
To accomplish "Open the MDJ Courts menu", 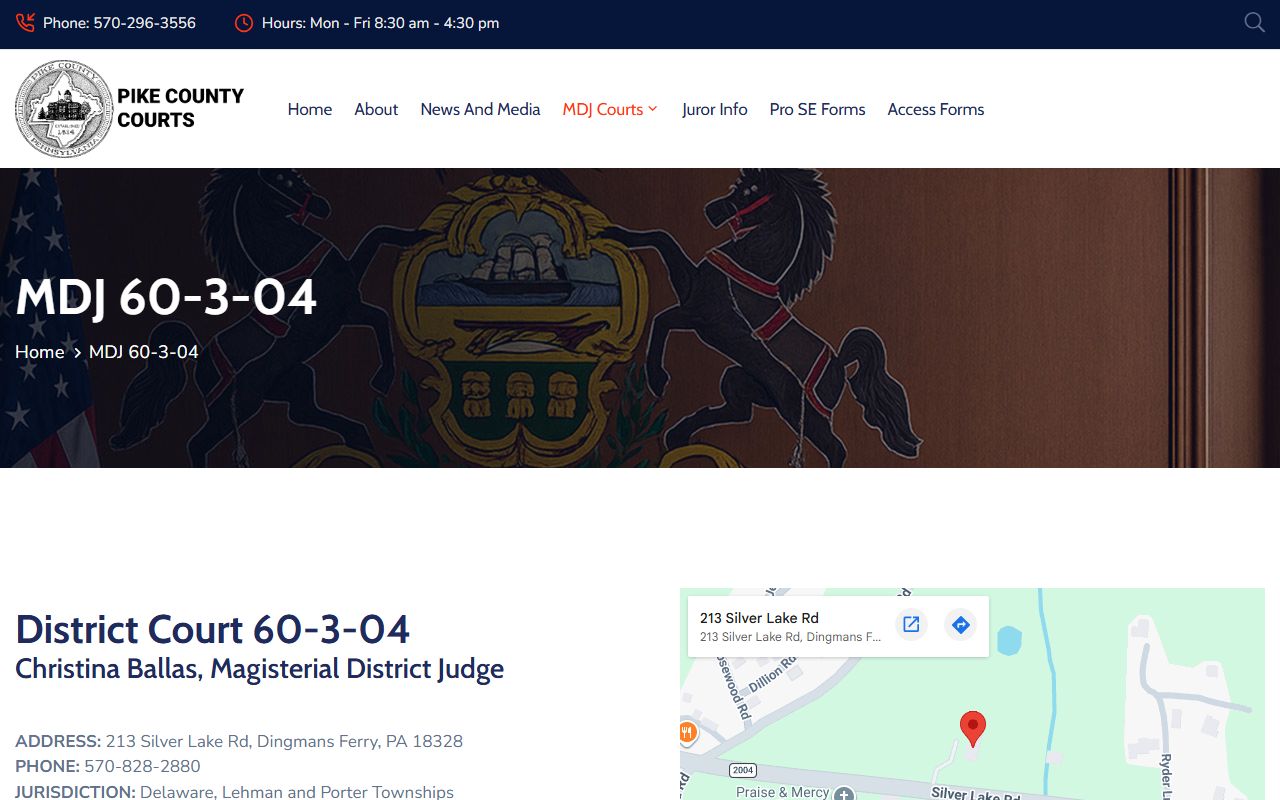I will [603, 109].
